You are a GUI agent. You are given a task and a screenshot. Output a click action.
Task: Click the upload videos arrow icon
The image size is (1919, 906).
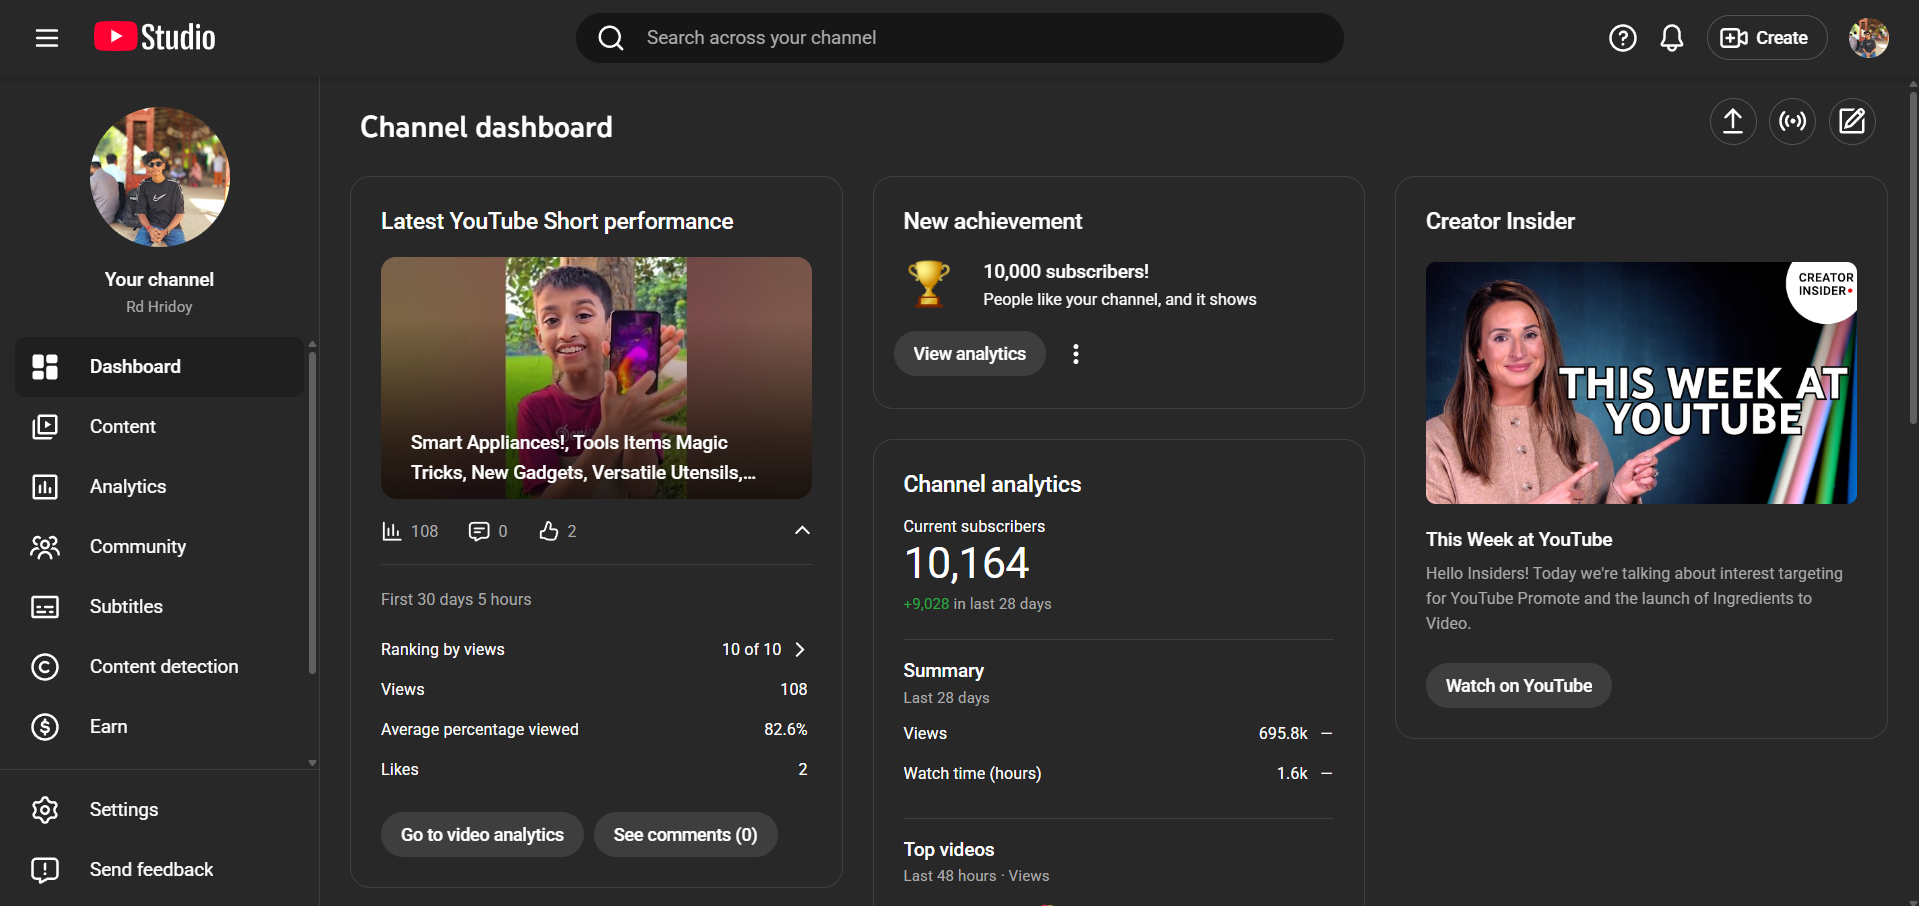tap(1732, 122)
